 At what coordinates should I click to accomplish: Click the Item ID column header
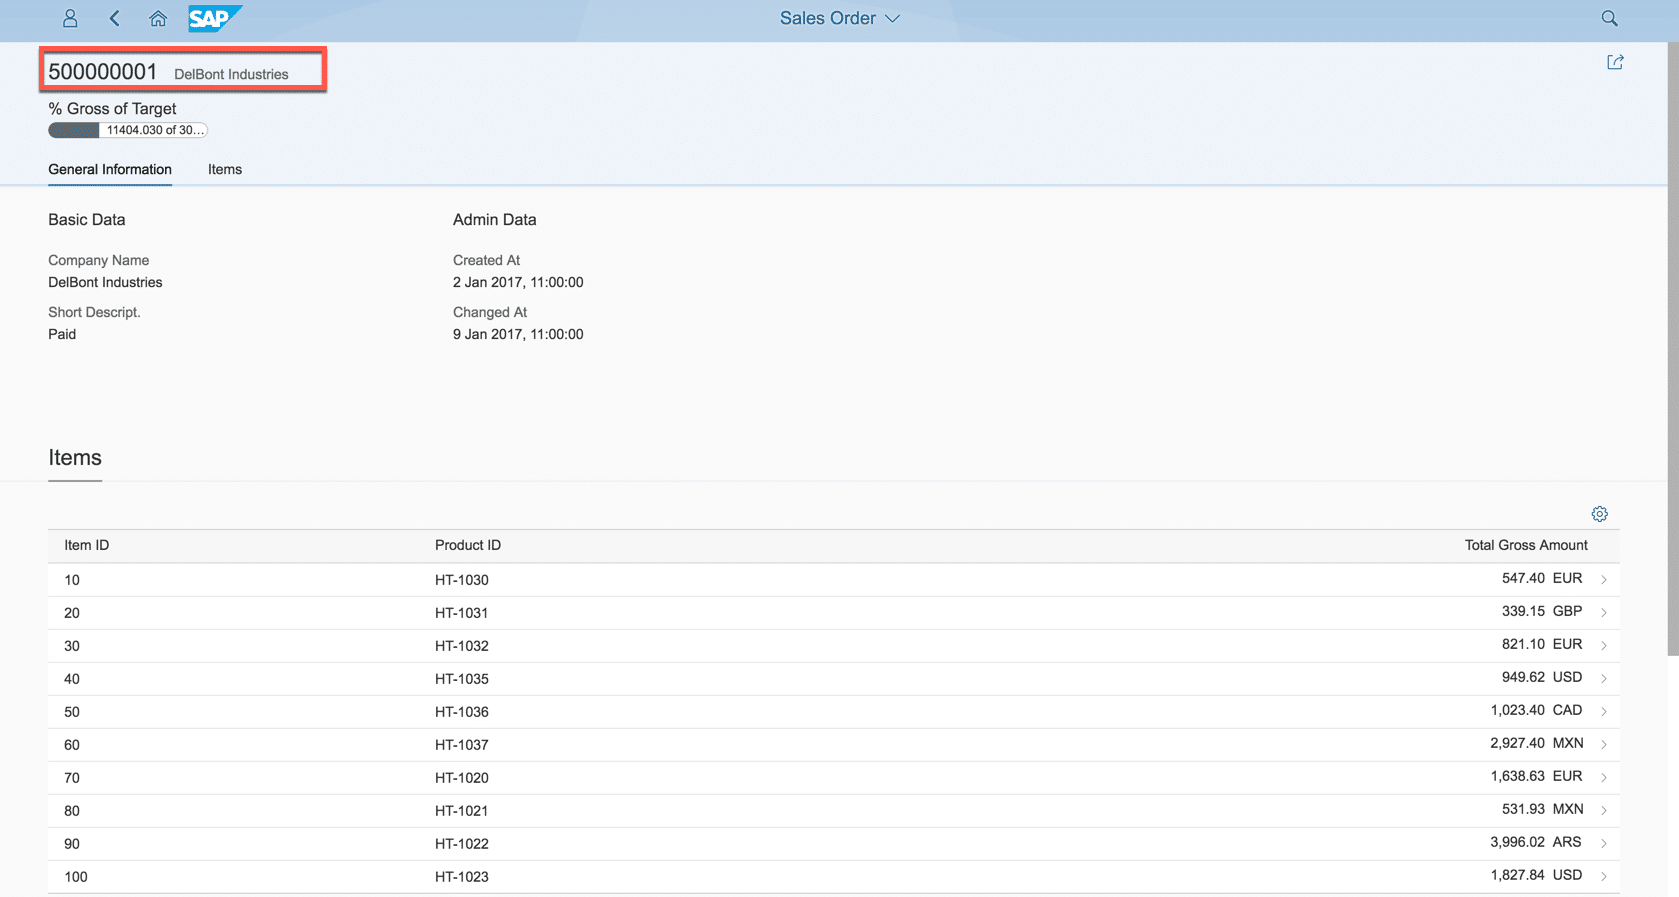(x=87, y=545)
